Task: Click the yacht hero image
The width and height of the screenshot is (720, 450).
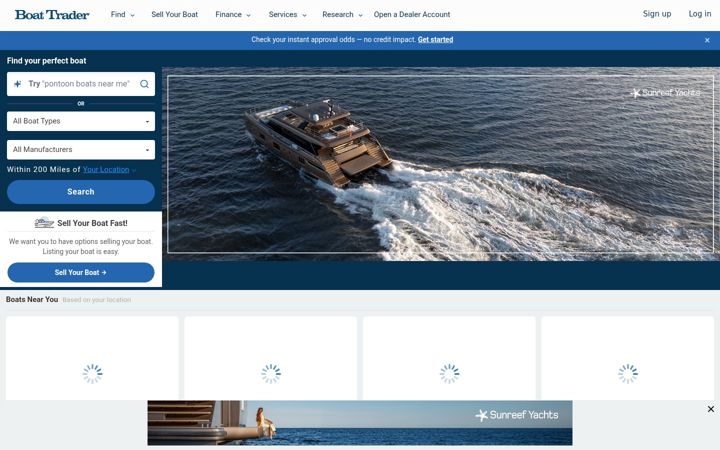Action: (x=441, y=164)
